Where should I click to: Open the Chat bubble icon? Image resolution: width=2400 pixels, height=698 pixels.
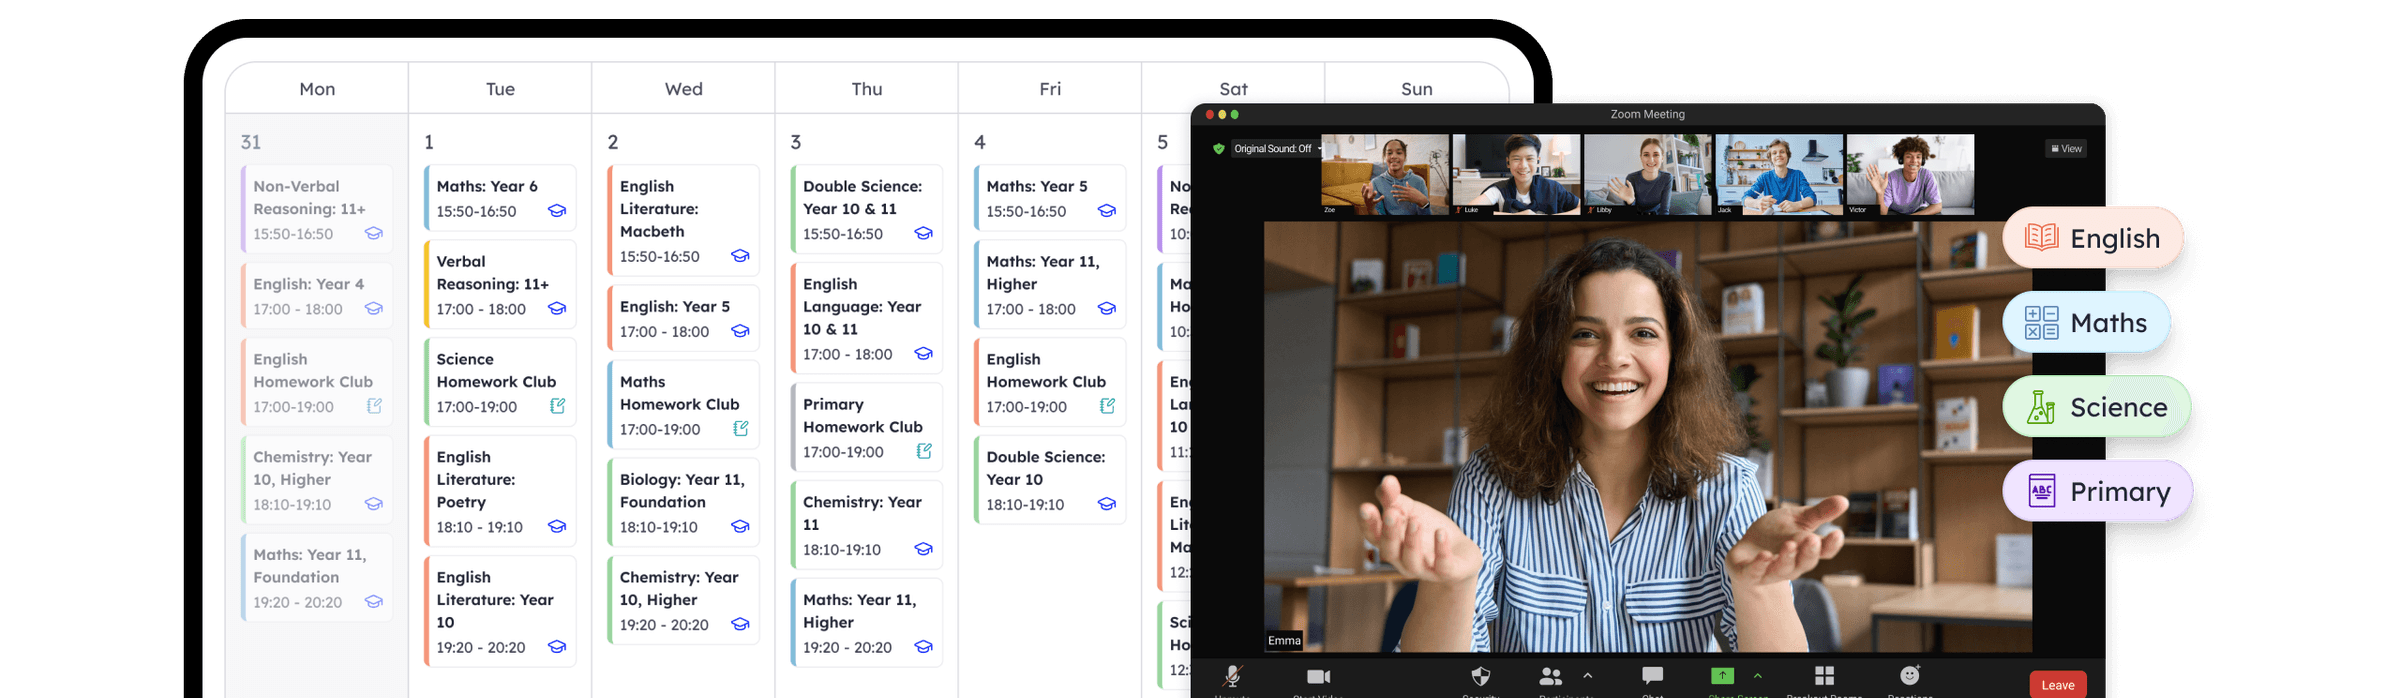[1653, 676]
